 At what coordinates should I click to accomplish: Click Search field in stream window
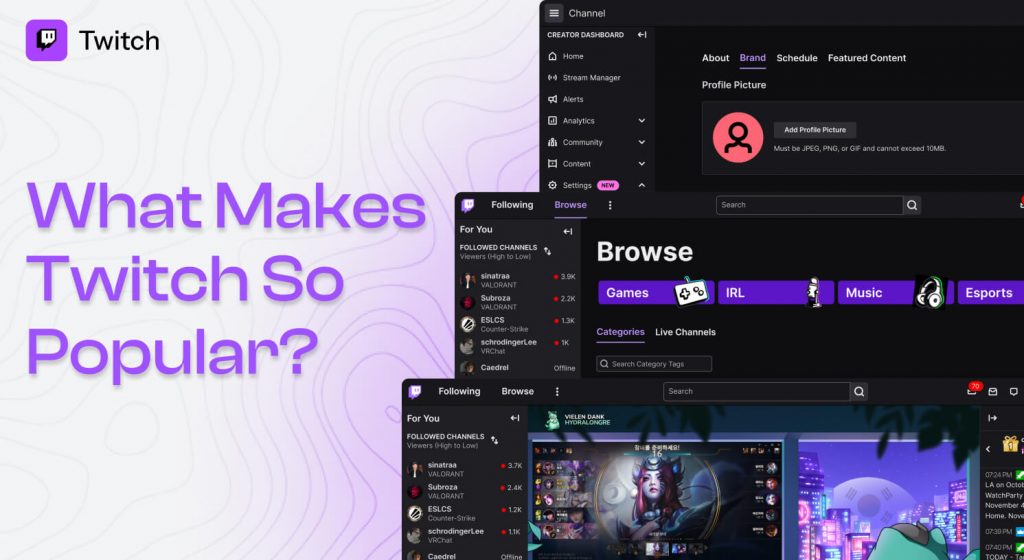point(756,392)
